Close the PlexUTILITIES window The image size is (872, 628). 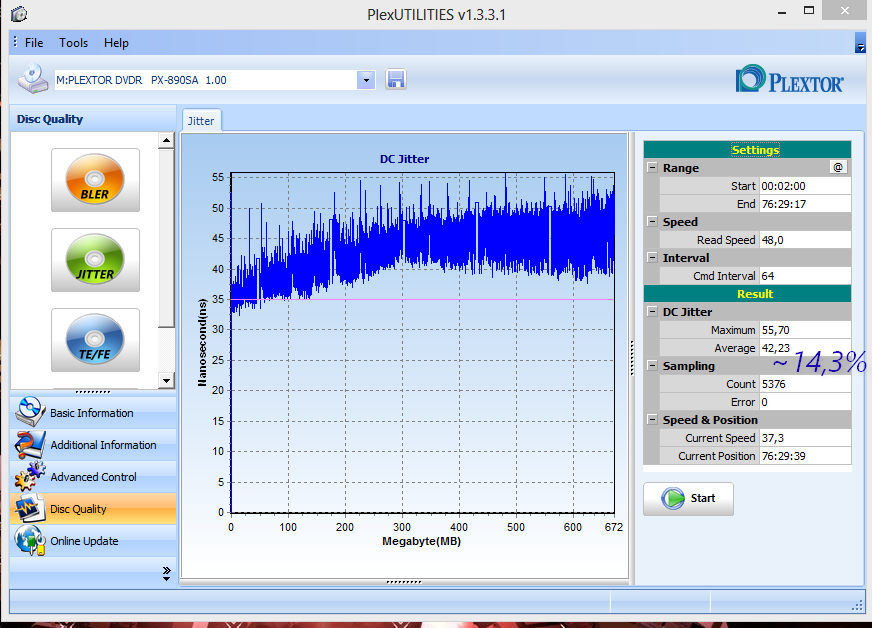(844, 11)
